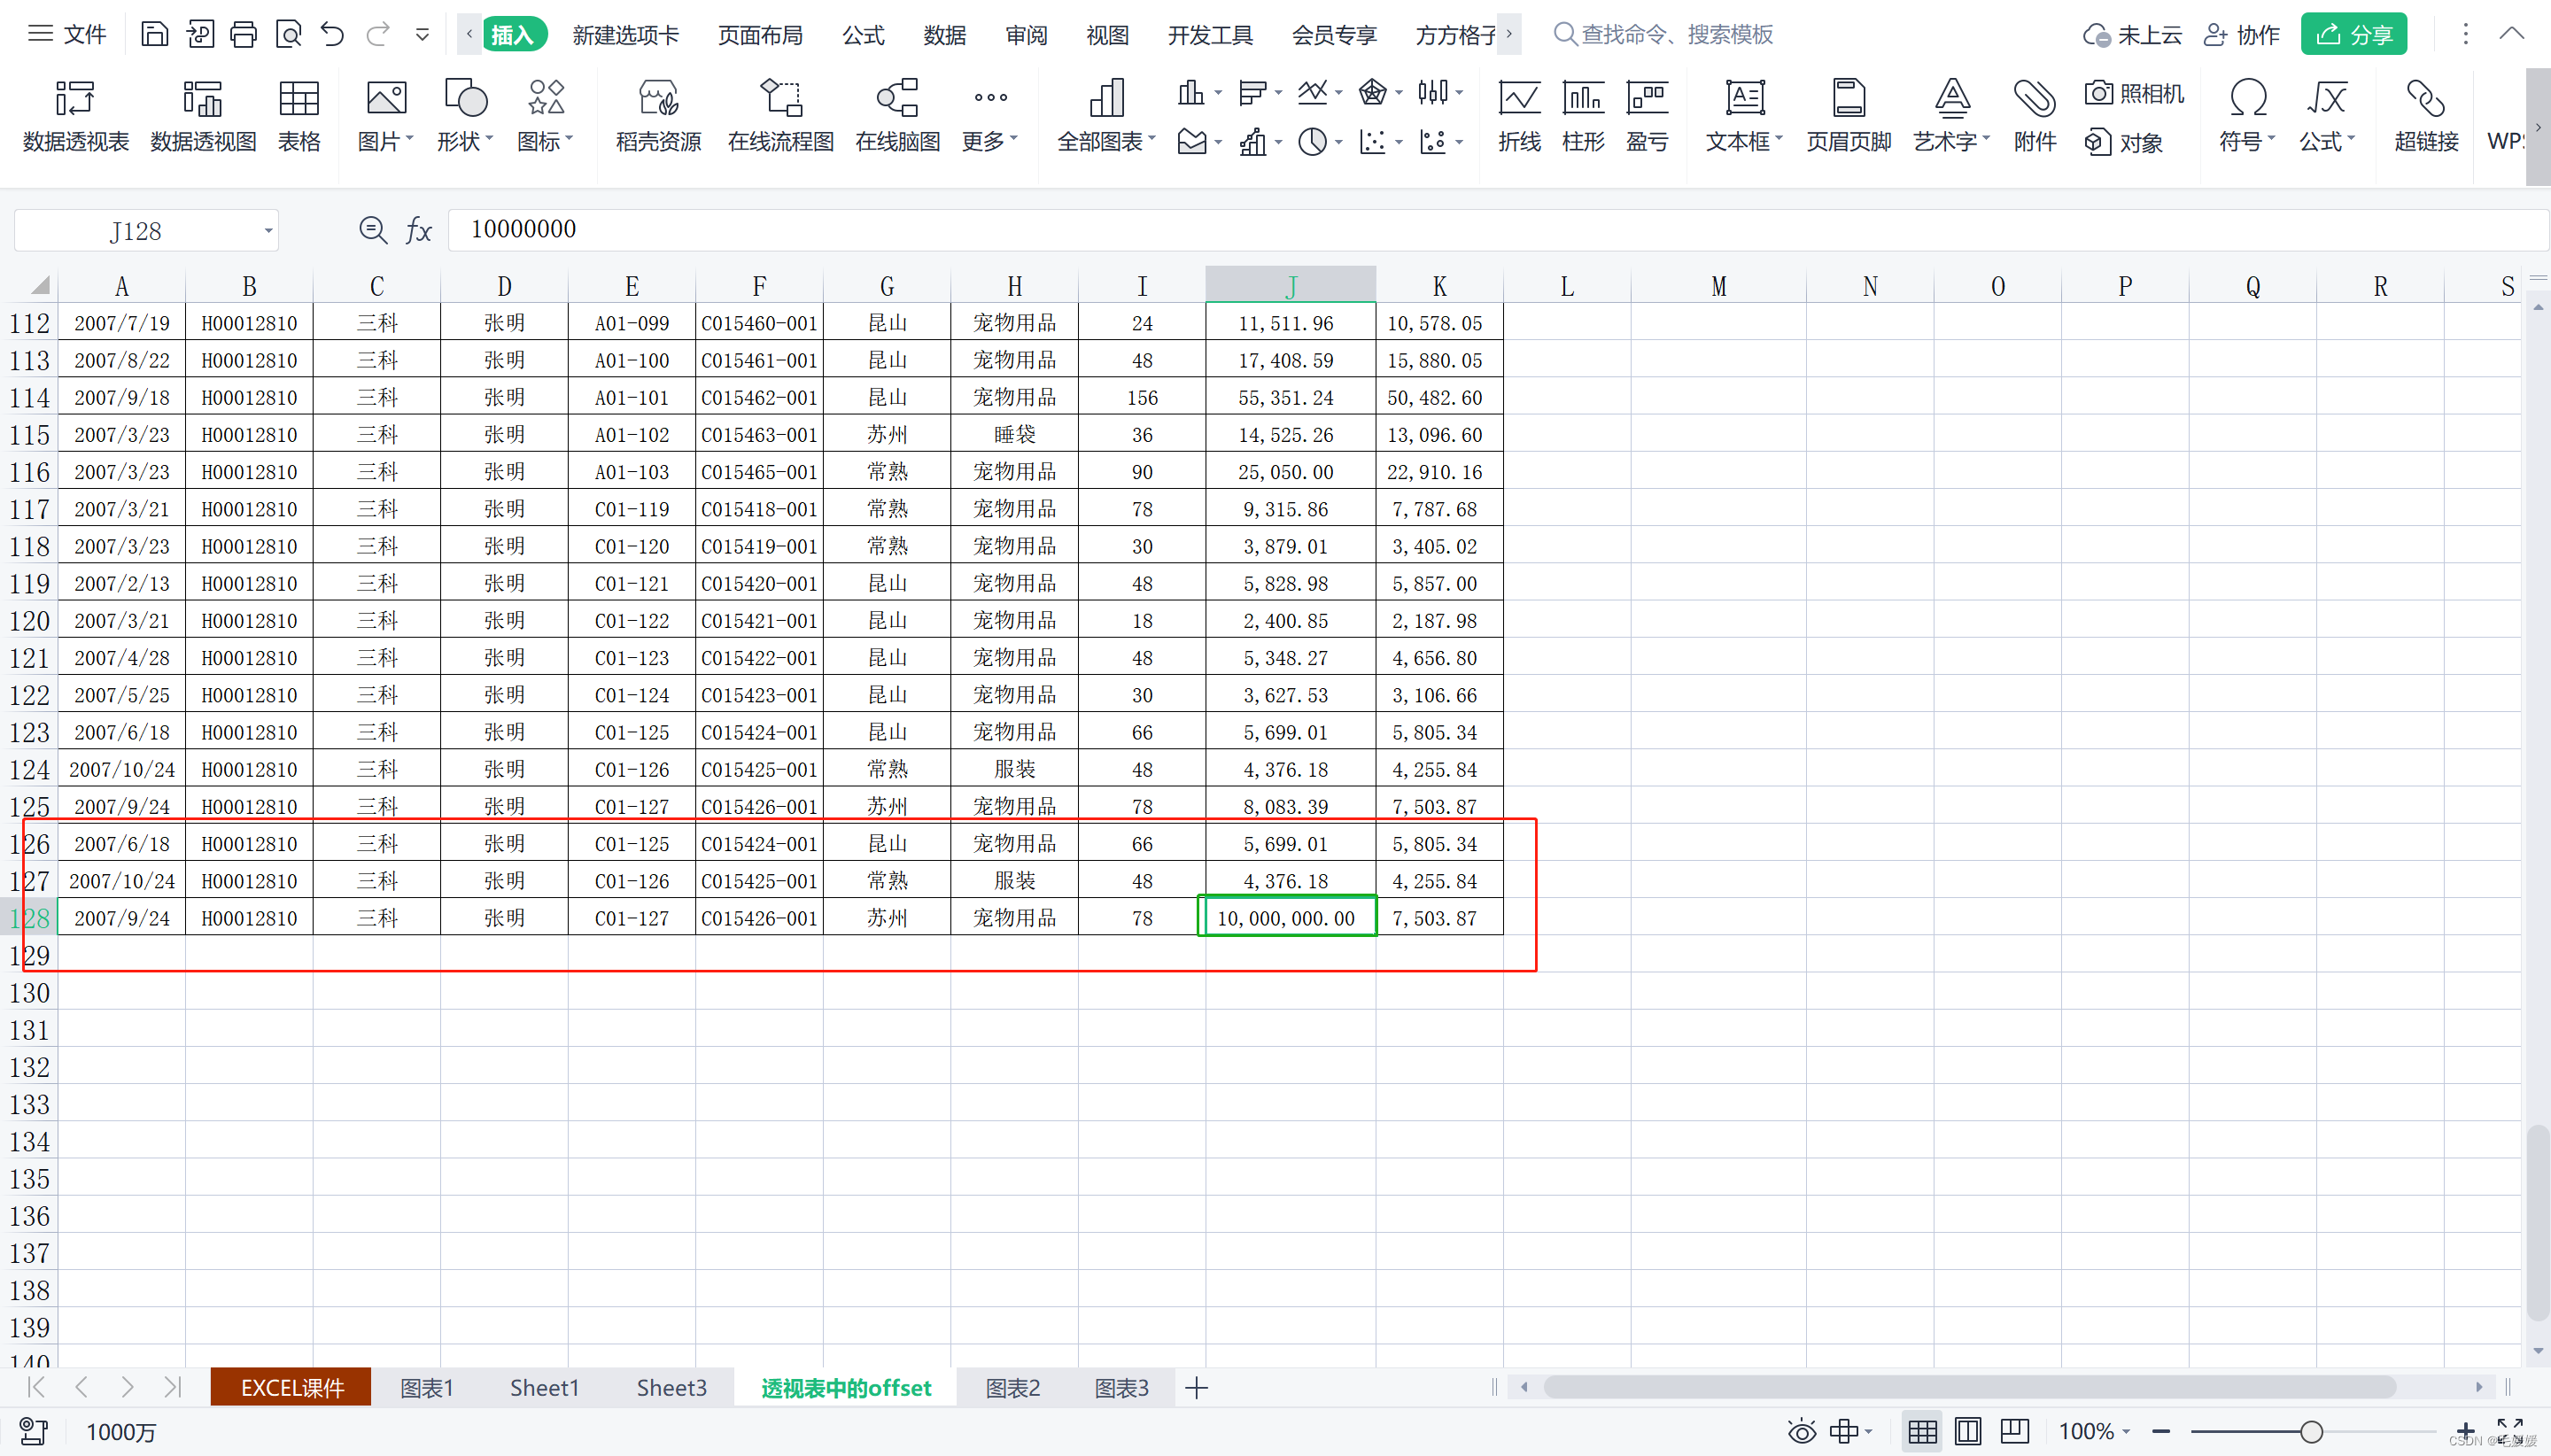Open the 稻壳资源 resource library
Image resolution: width=2551 pixels, height=1456 pixels.
click(658, 116)
